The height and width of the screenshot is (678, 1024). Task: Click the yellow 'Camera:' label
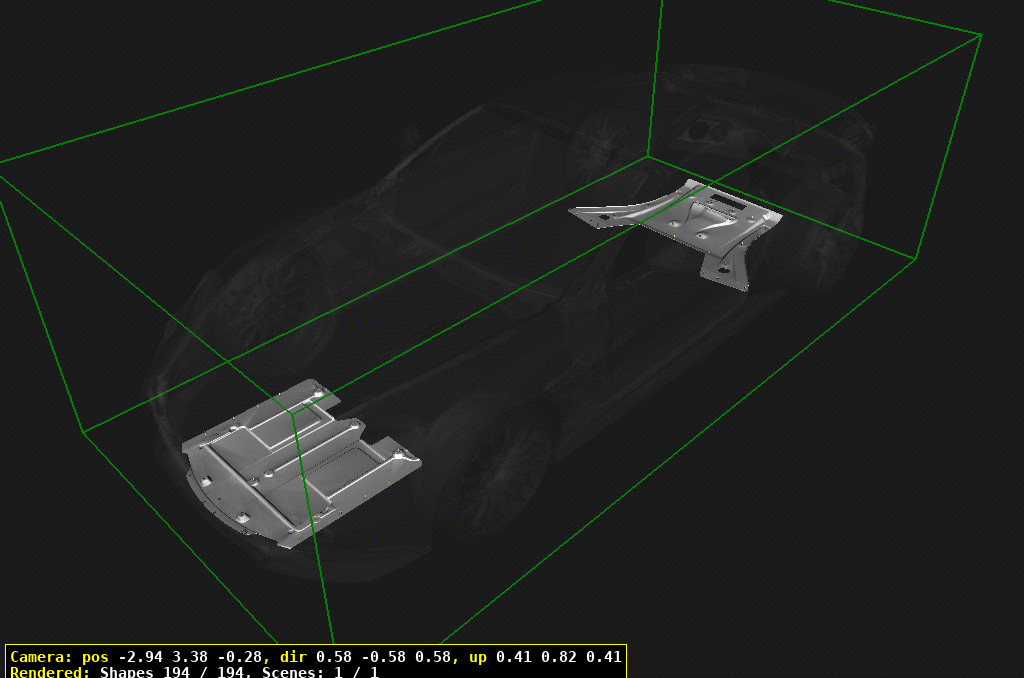pos(41,656)
